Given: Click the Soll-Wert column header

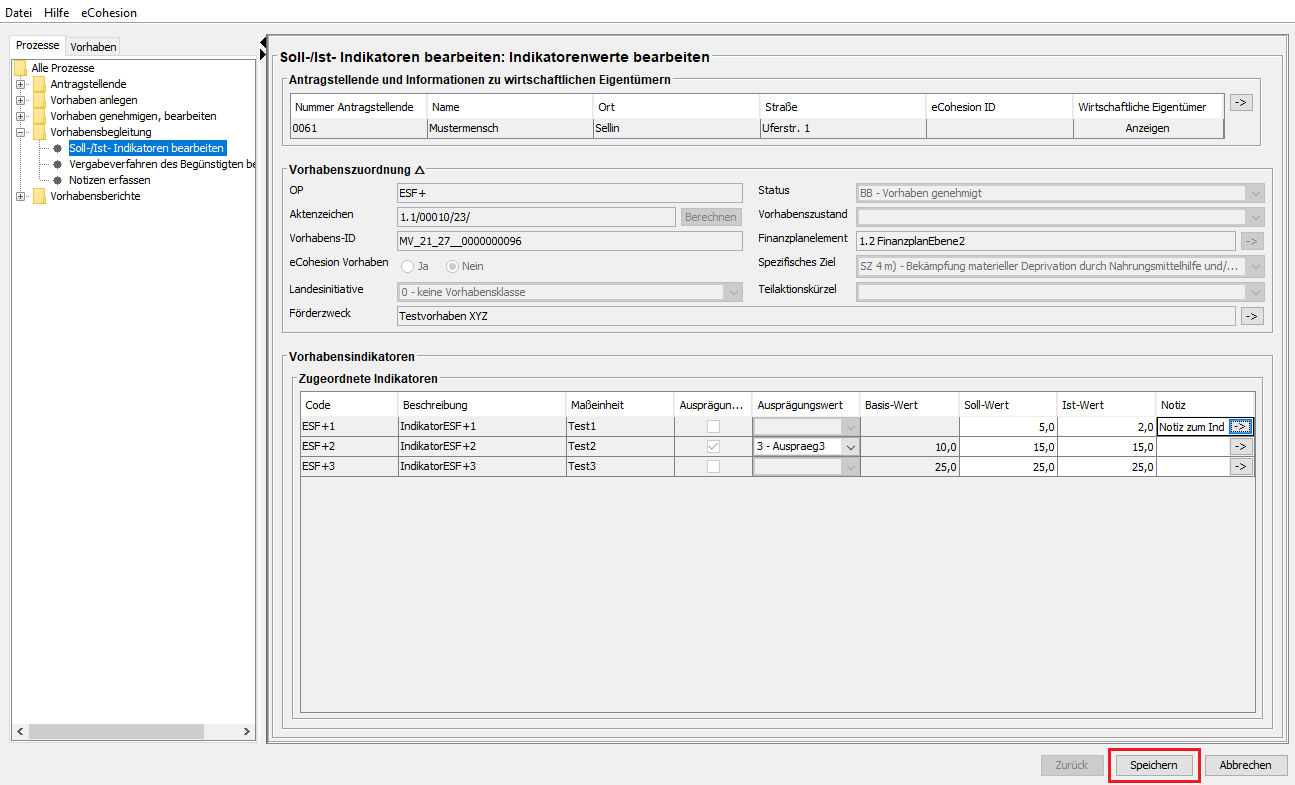Looking at the screenshot, I should 1009,405.
